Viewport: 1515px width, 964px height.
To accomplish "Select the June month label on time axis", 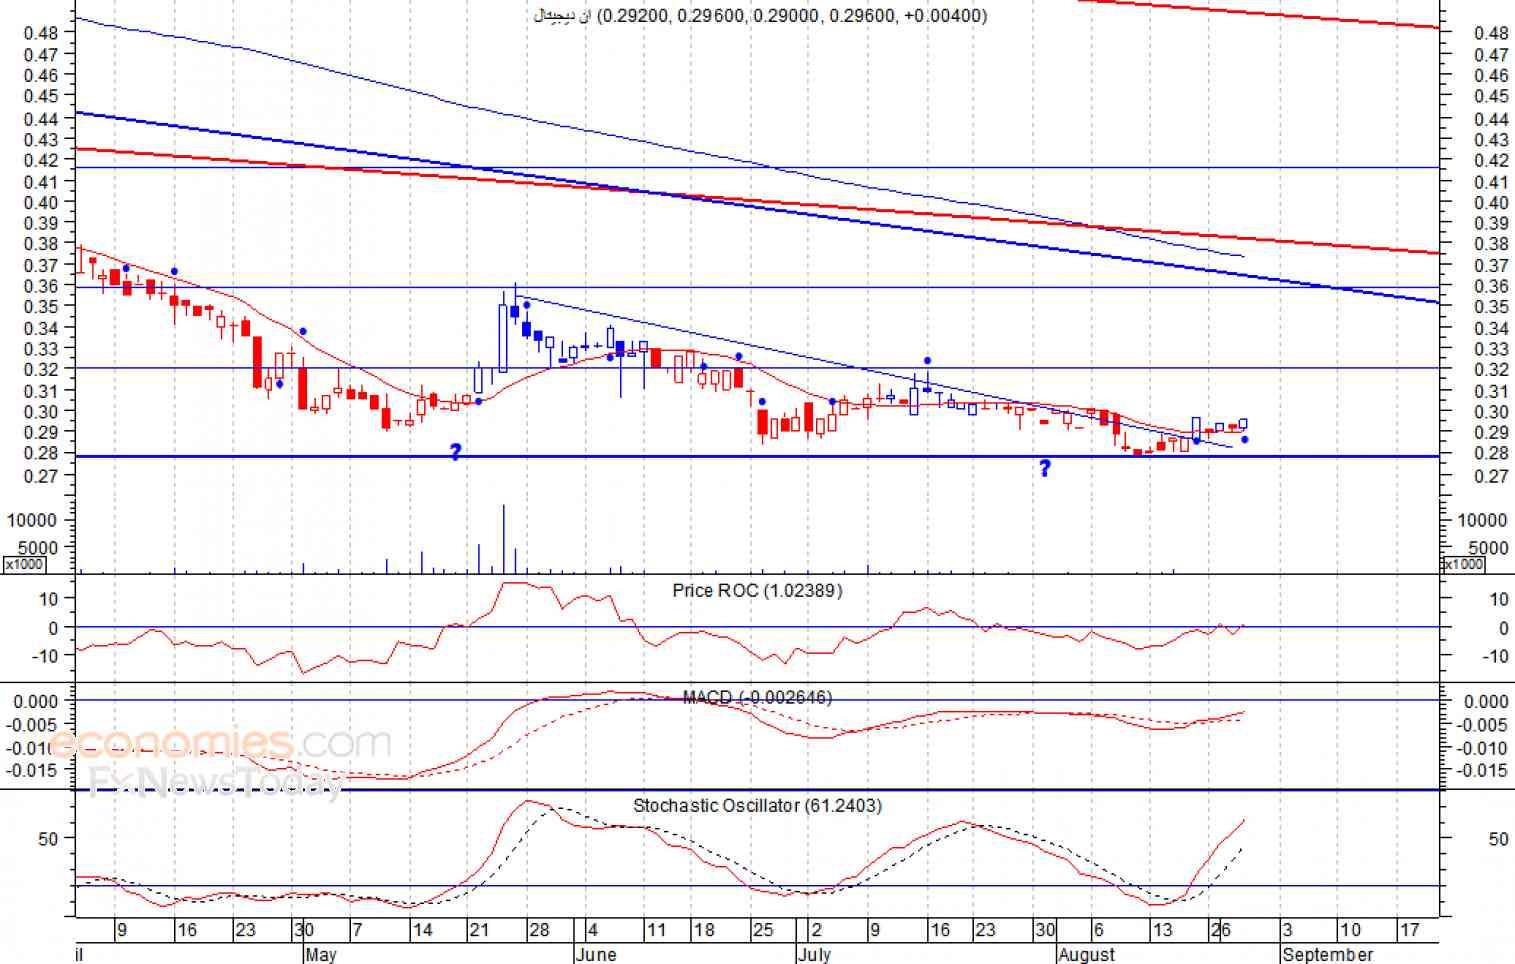I will [x=596, y=954].
